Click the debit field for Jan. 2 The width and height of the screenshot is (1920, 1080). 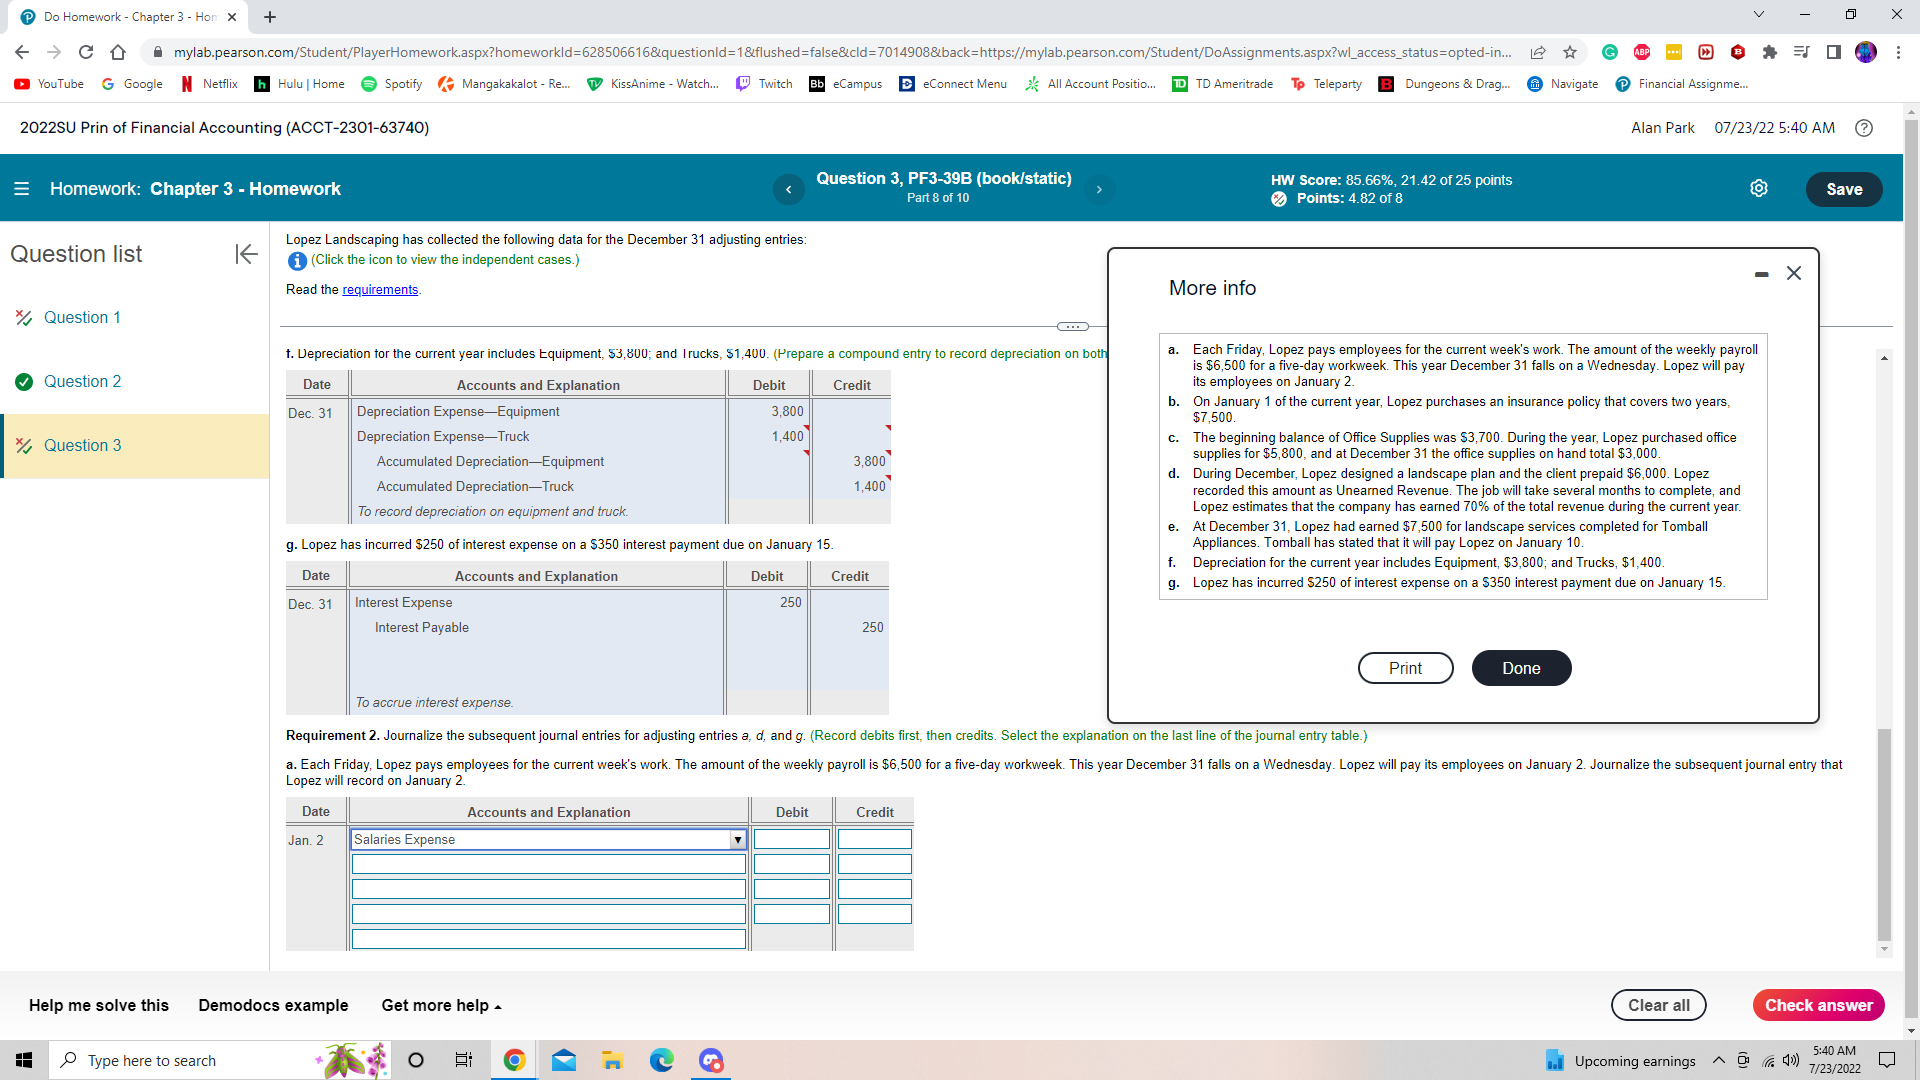791,840
